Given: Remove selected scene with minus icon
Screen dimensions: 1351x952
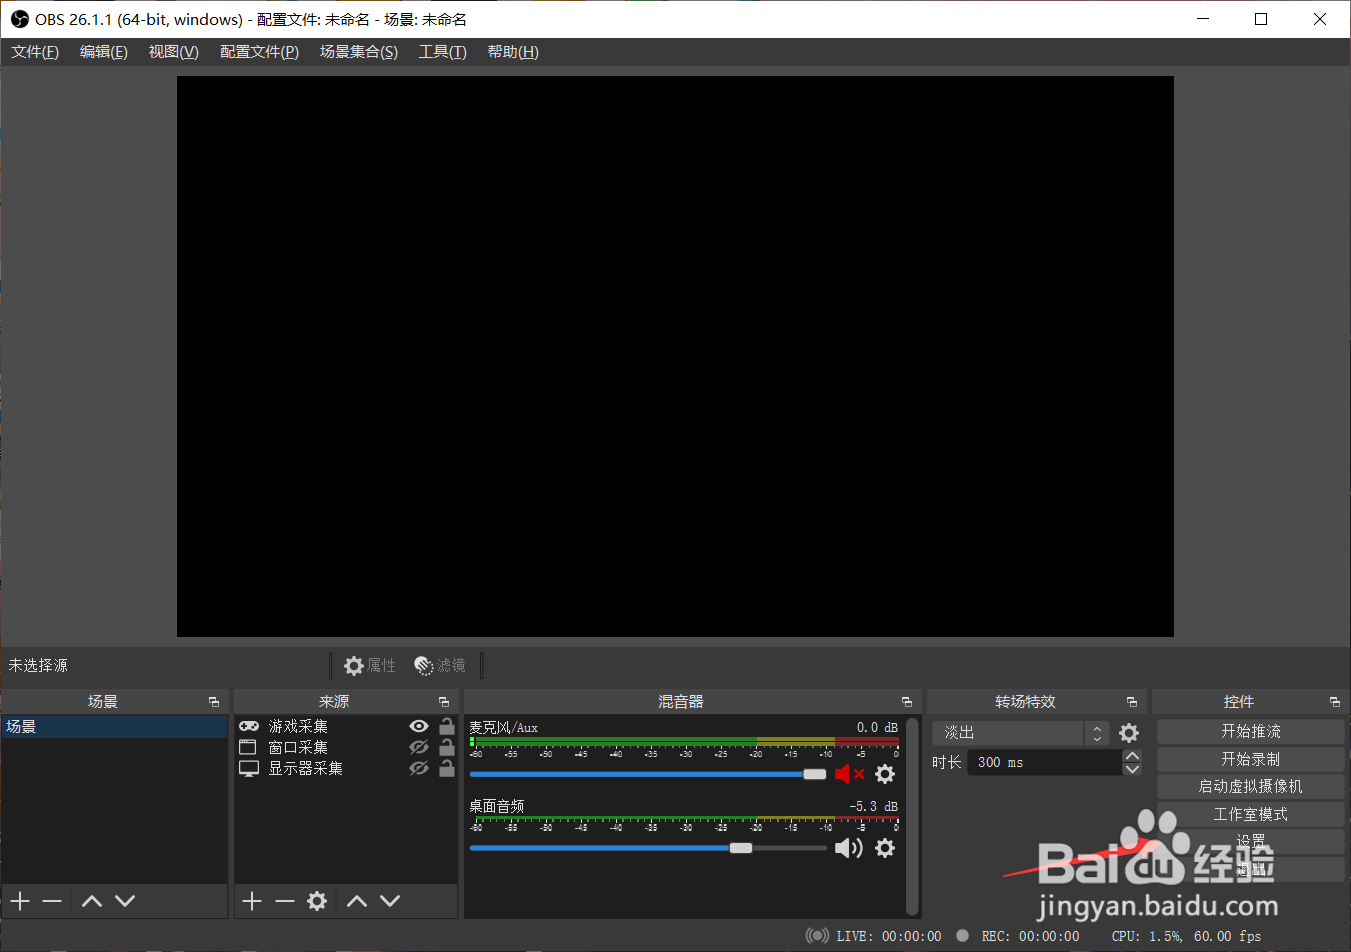Looking at the screenshot, I should click(52, 901).
